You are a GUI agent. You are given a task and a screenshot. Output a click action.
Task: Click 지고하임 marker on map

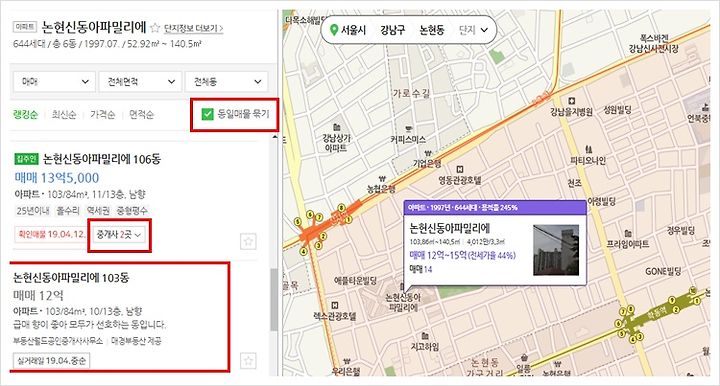[x=425, y=342]
